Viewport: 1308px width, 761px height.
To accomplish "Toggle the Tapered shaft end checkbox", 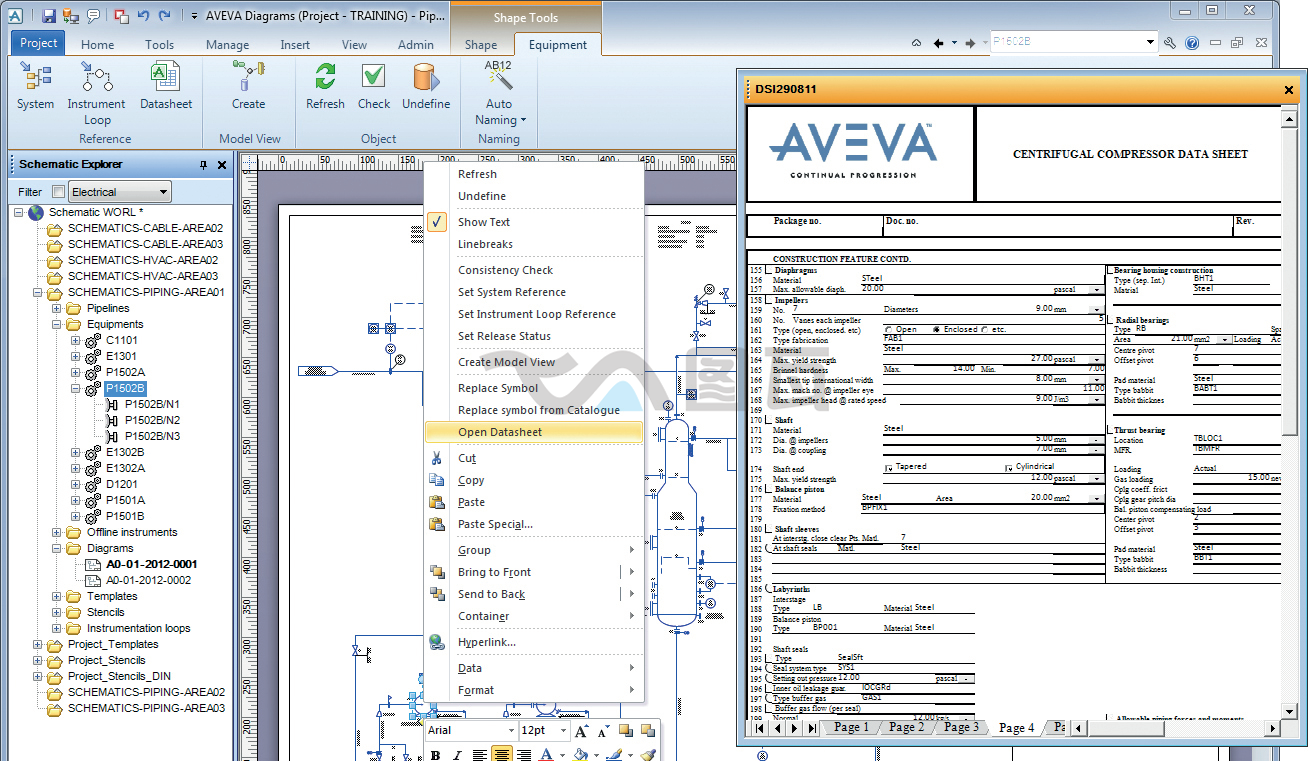I will coord(889,467).
